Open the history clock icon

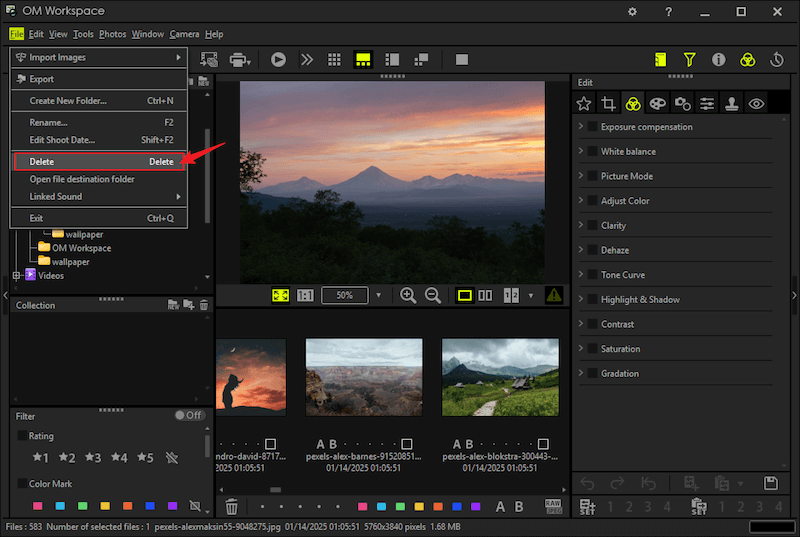click(777, 60)
